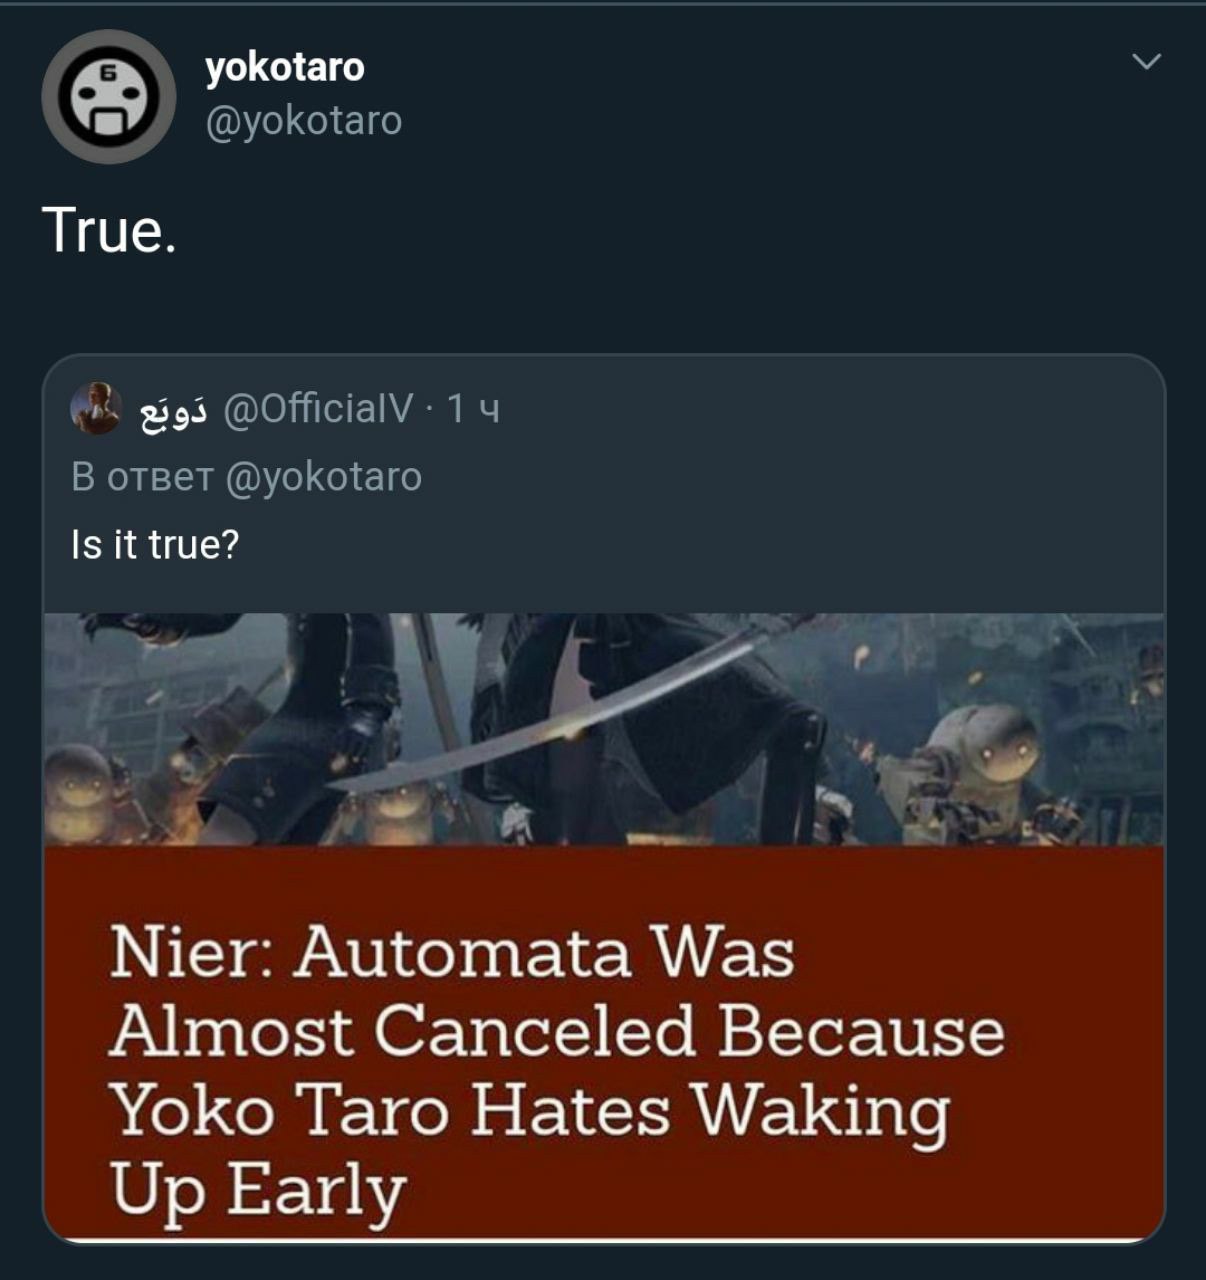The height and width of the screenshot is (1280, 1206).
Task: Click the "В ответ" reply label
Action: [x=143, y=477]
